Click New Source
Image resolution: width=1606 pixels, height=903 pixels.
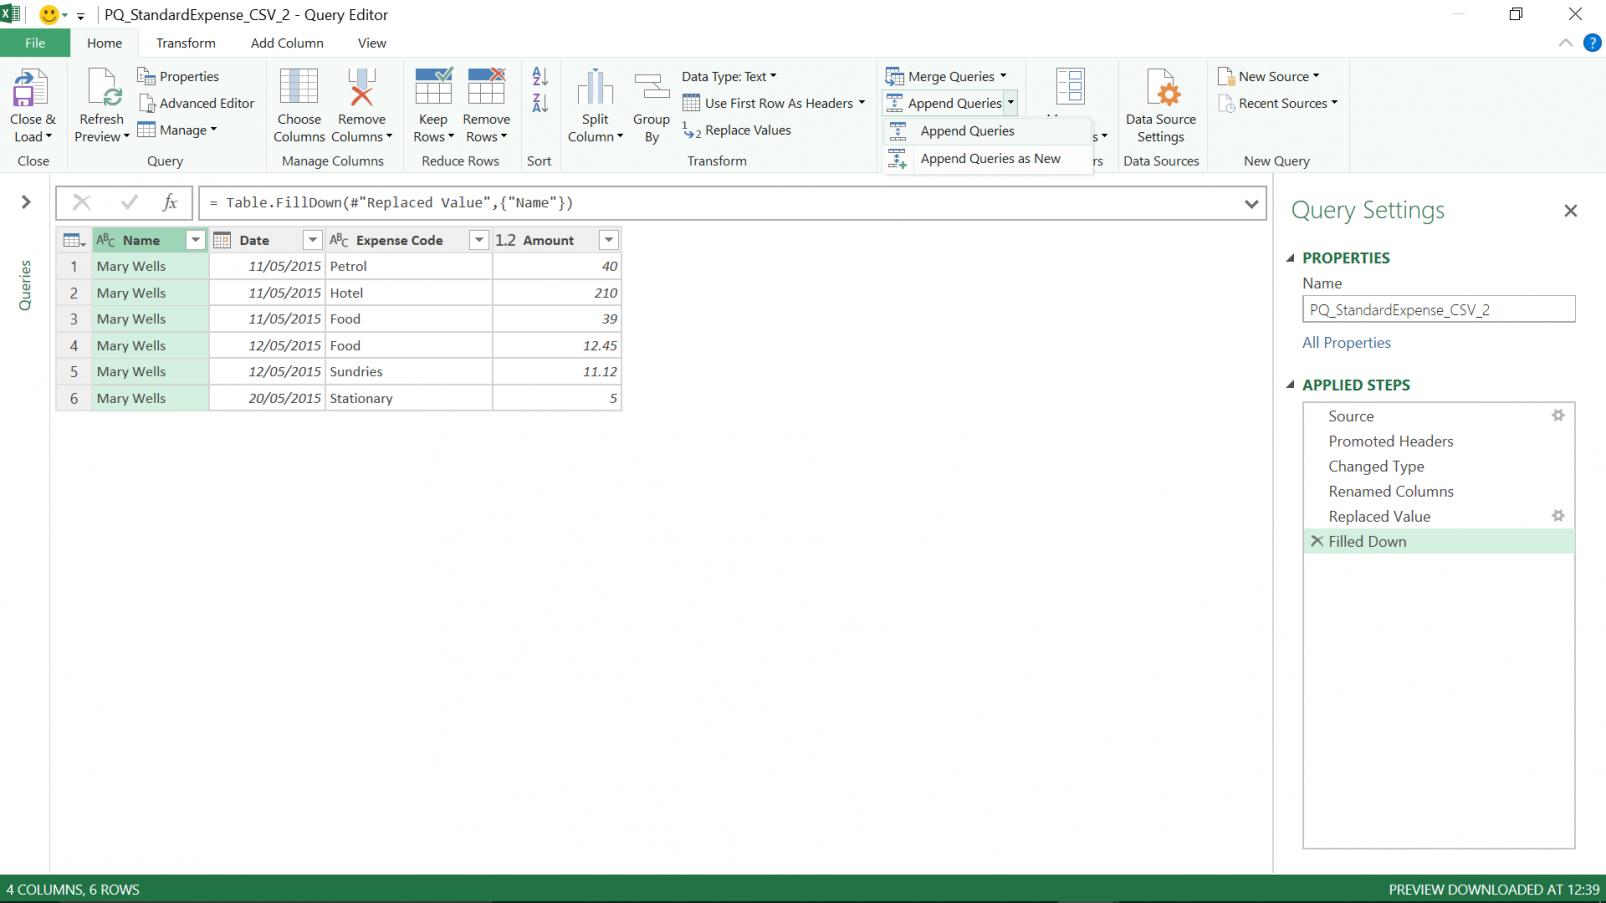click(x=1268, y=76)
